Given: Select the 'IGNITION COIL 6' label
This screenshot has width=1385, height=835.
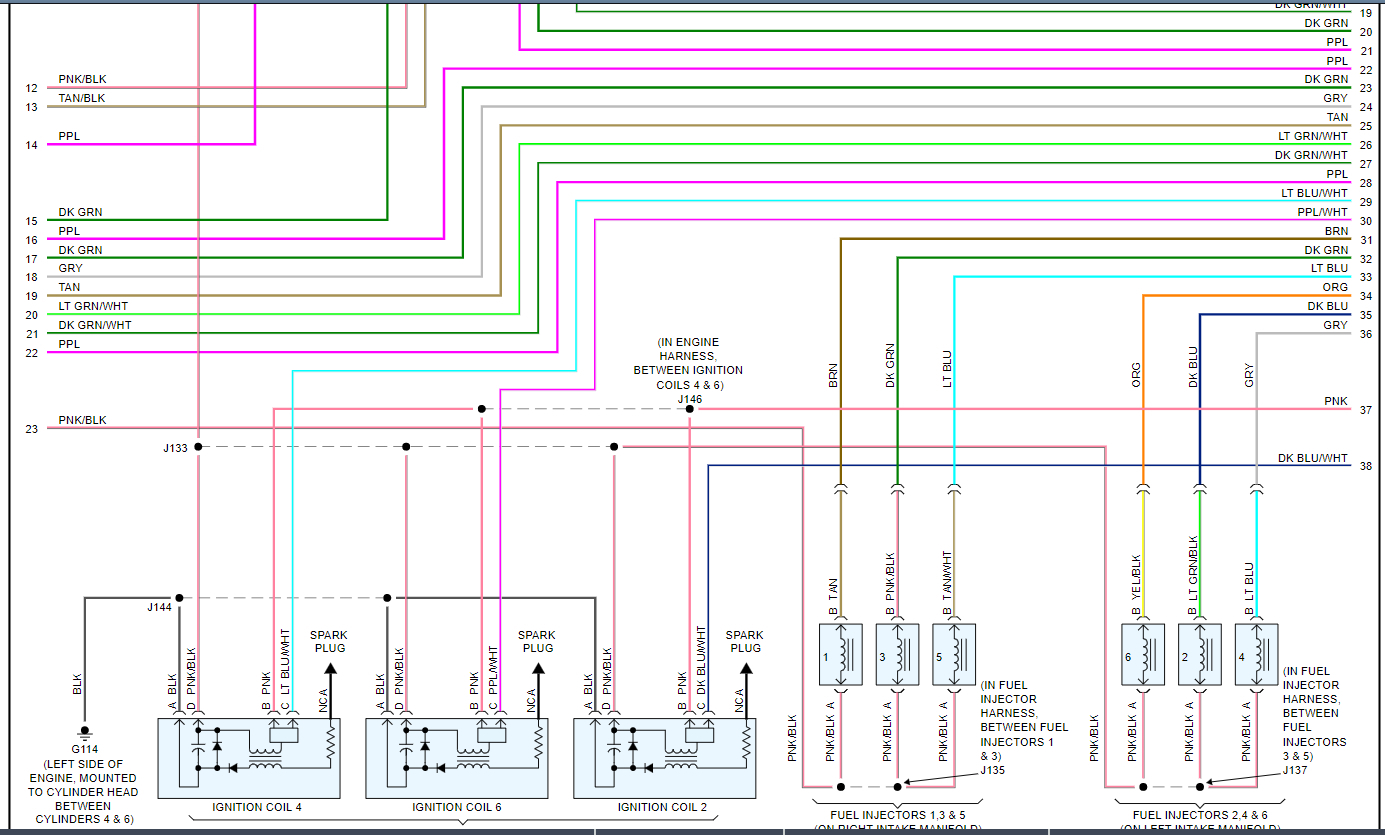Looking at the screenshot, I should point(457,807).
